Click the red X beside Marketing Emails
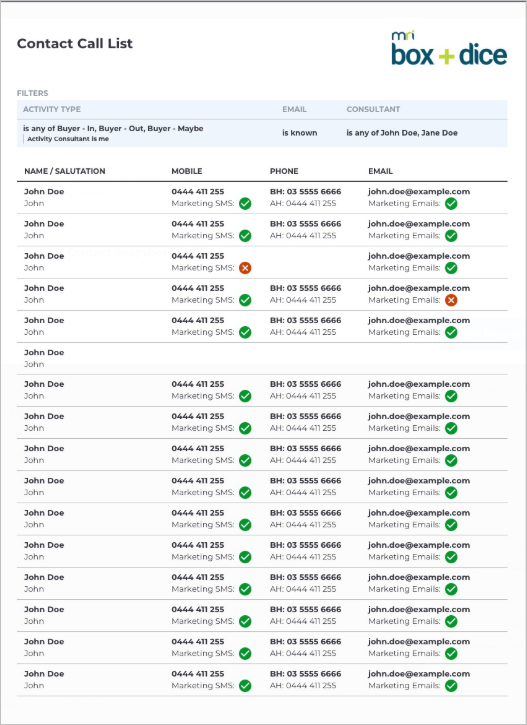 pos(451,300)
